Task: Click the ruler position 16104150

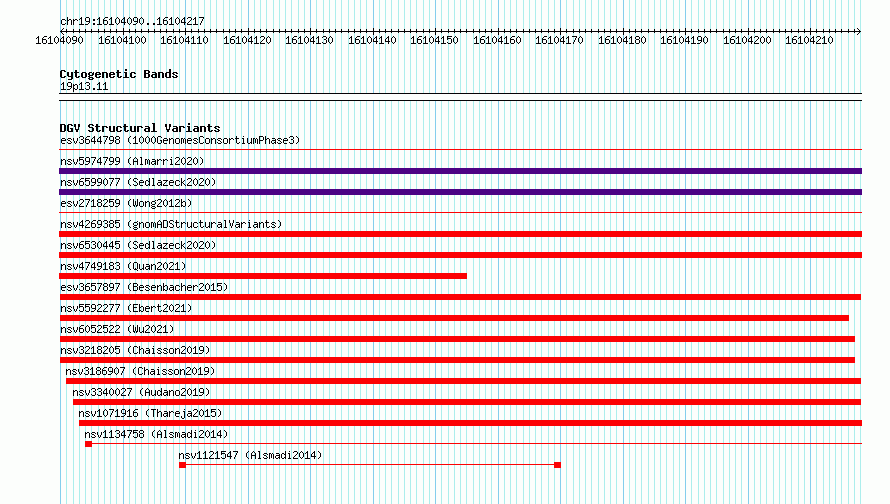Action: pyautogui.click(x=434, y=40)
